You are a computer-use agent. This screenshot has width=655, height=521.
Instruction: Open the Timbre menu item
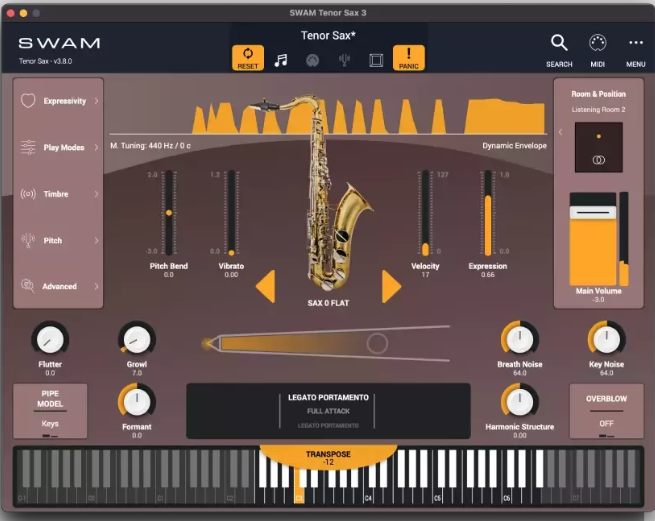tap(58, 194)
